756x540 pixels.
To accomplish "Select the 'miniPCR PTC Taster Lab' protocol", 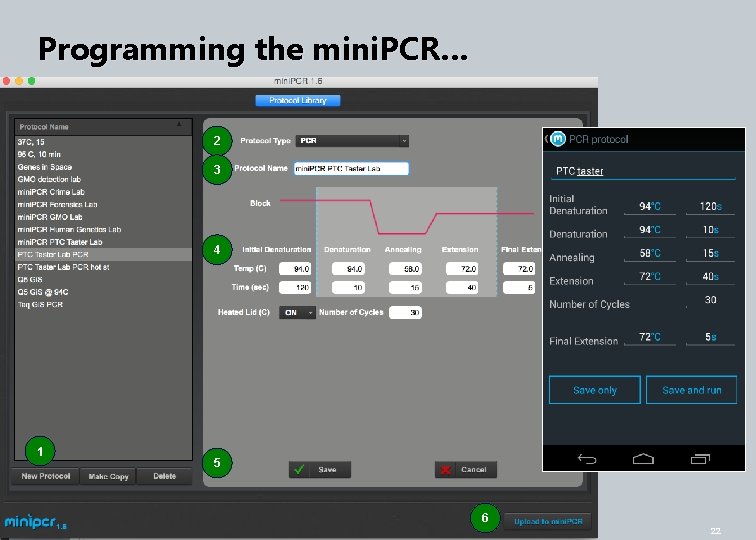I will click(x=104, y=242).
